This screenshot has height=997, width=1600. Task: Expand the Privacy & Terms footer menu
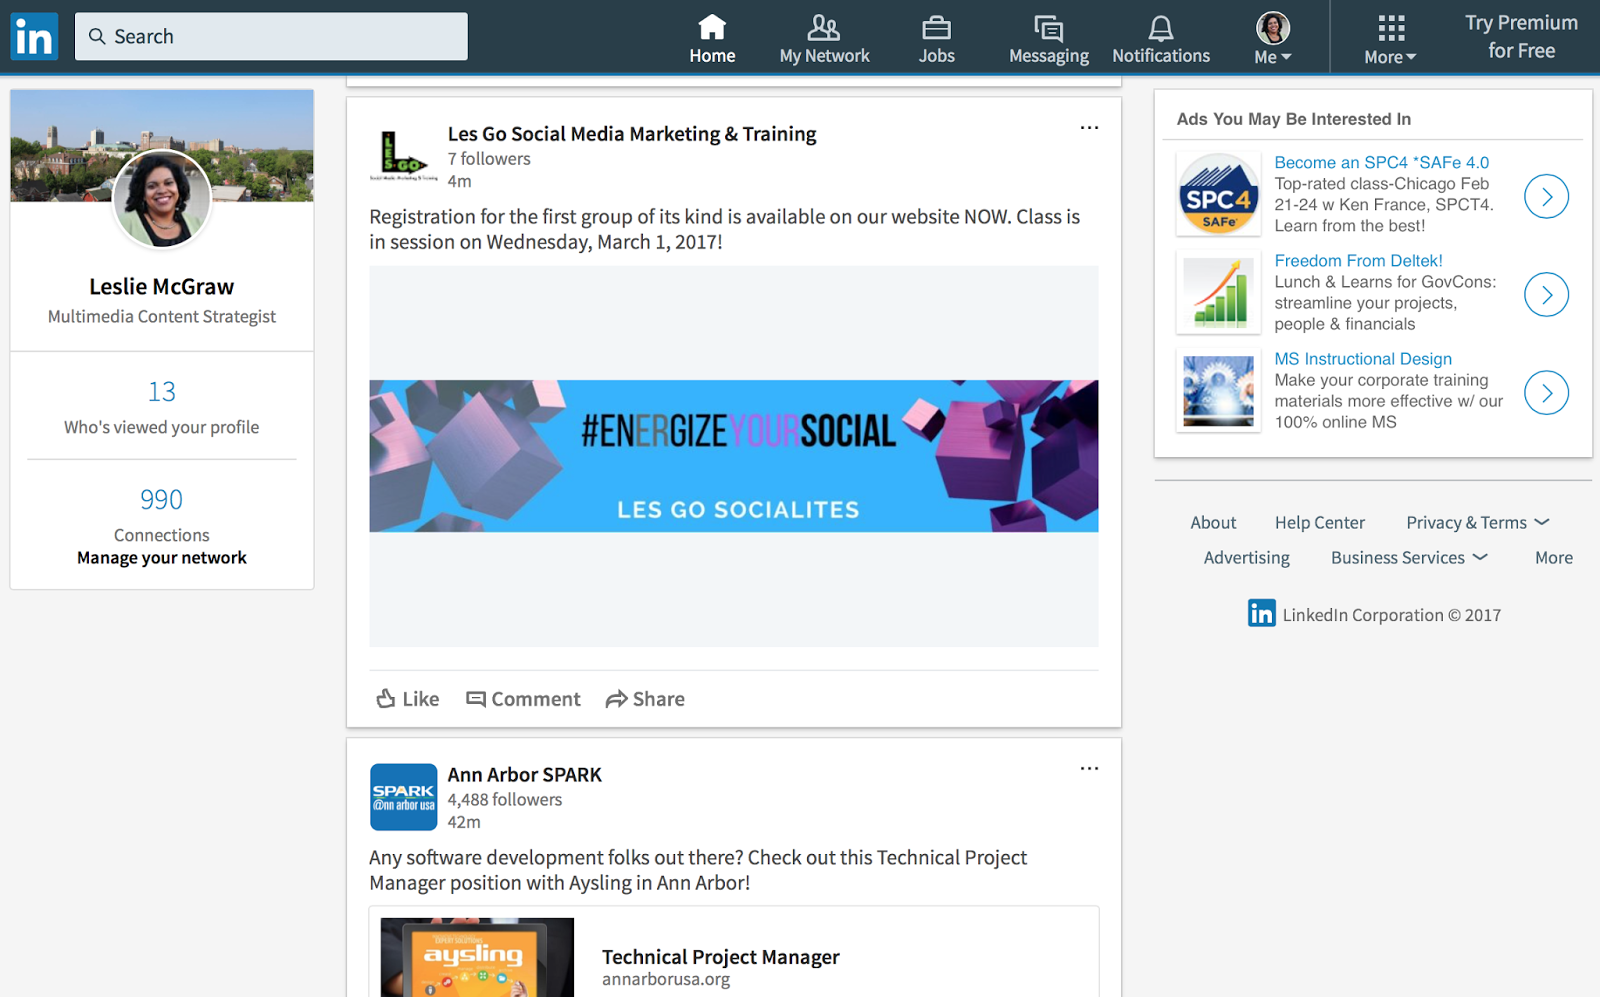[x=1476, y=522]
